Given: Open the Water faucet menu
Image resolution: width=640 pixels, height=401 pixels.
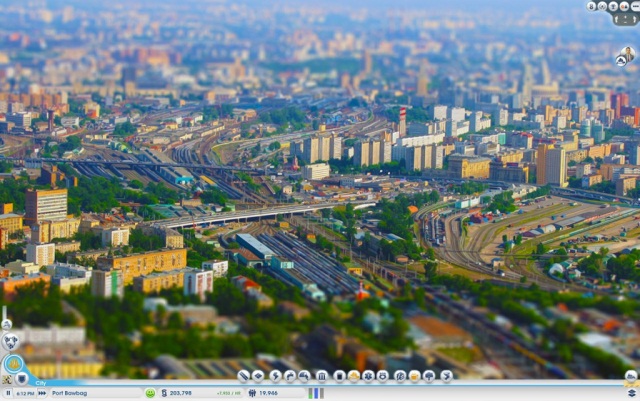Looking at the screenshot, I should click(x=290, y=376).
